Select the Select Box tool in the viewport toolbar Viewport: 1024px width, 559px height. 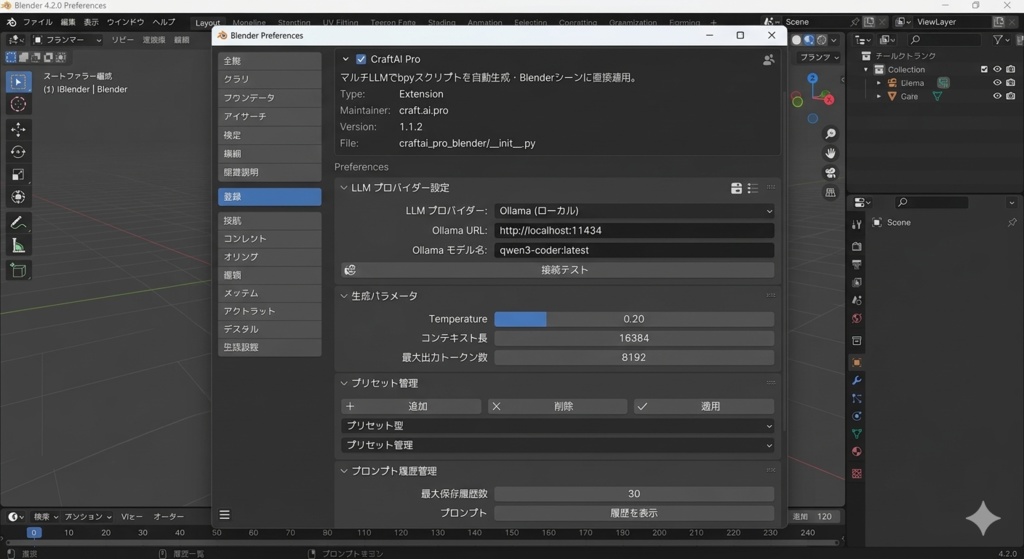(18, 82)
